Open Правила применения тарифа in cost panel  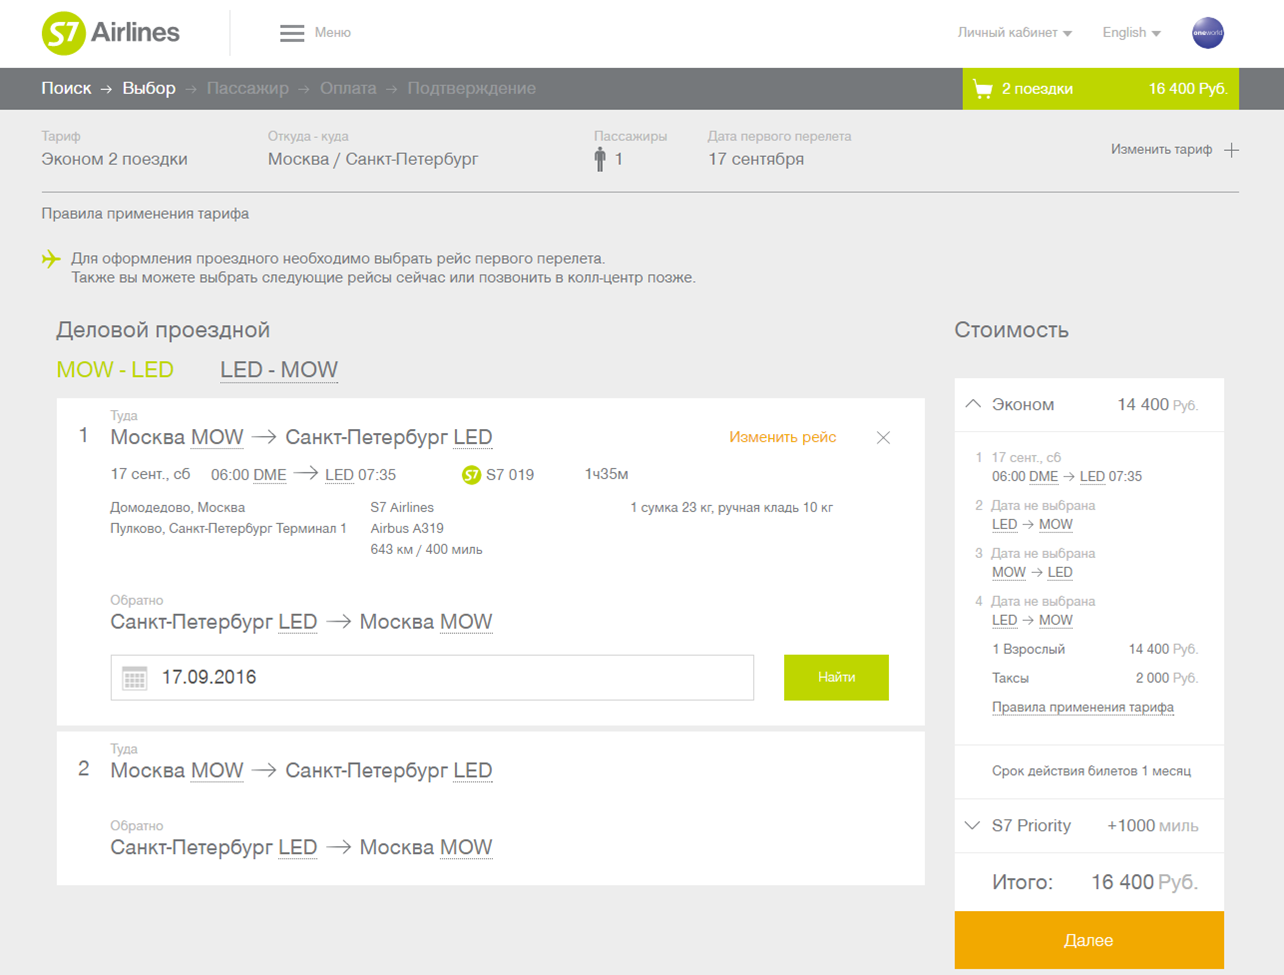point(1083,708)
